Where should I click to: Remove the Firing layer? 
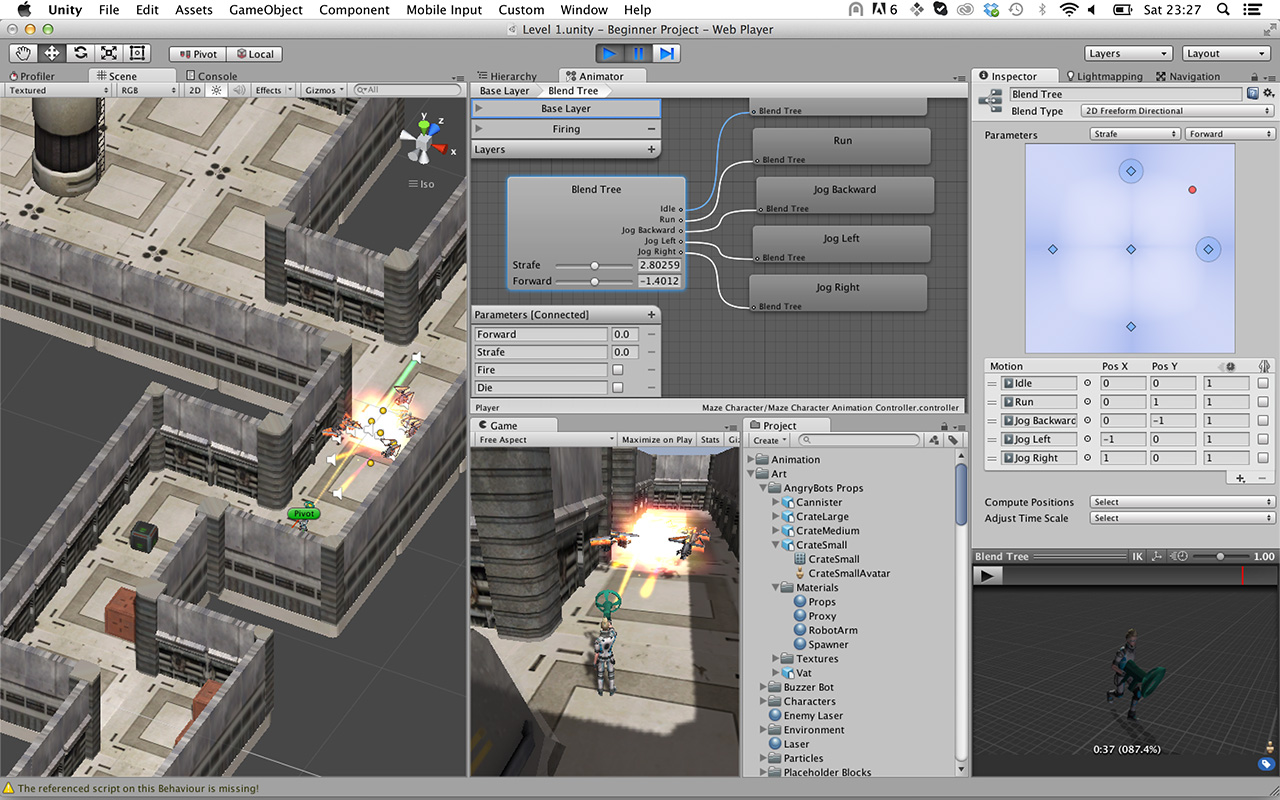(x=651, y=129)
